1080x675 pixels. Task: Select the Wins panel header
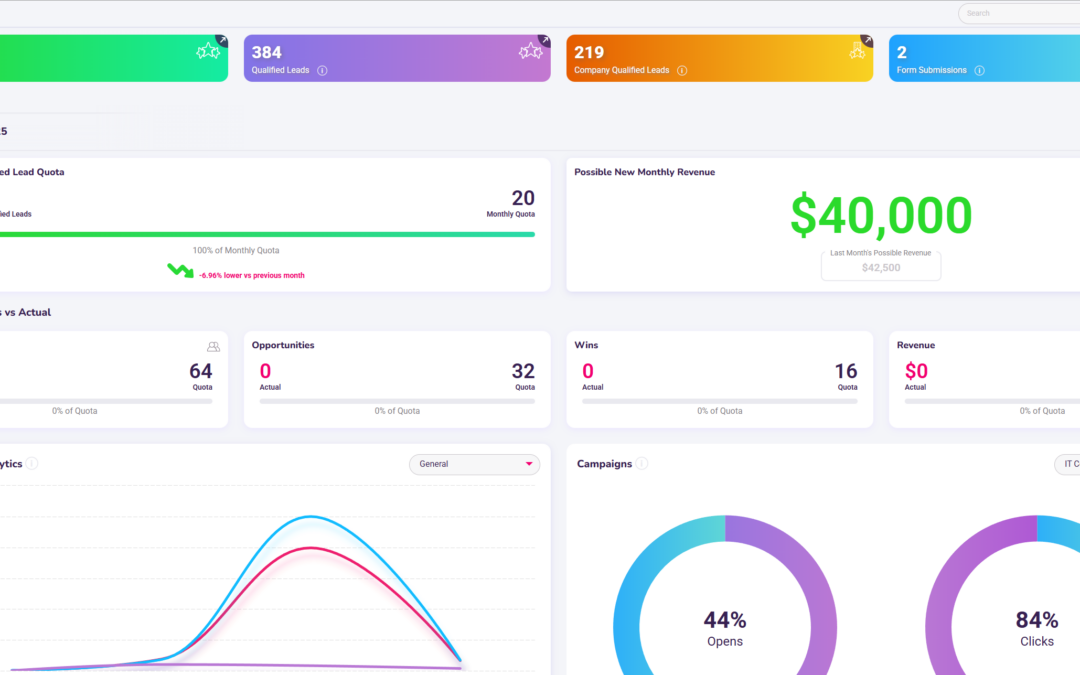pyautogui.click(x=585, y=344)
